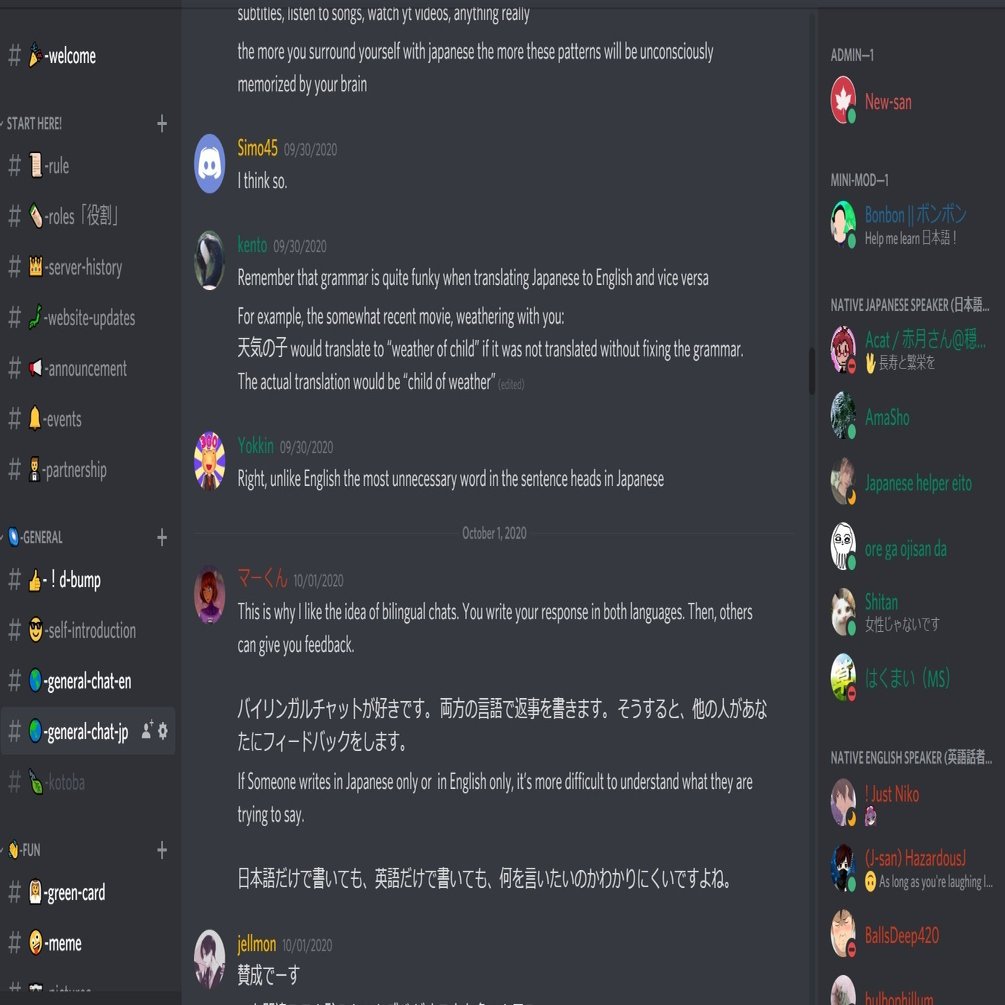
Task: Add a channel to FUN category
Action: [x=162, y=850]
